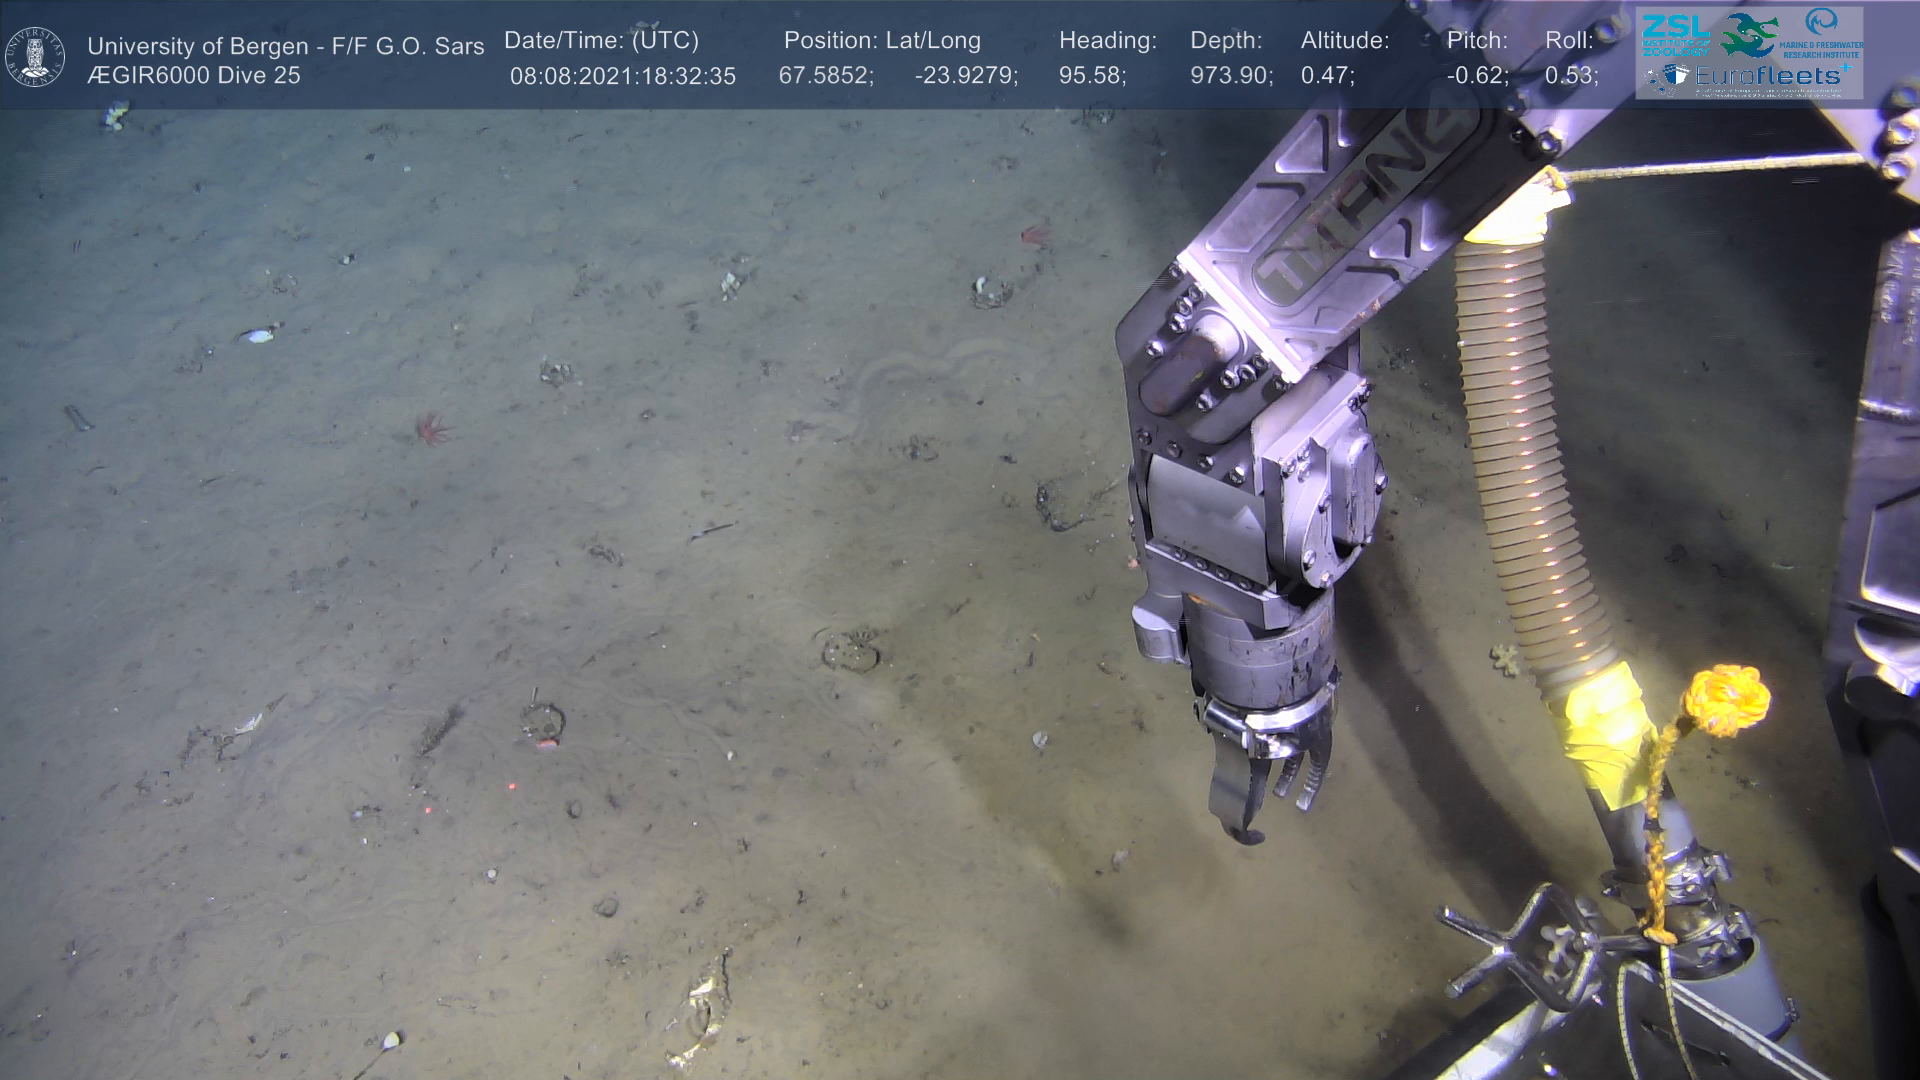The image size is (1920, 1080).
Task: Click the Pitch value -0.62
Action: coord(1477,76)
